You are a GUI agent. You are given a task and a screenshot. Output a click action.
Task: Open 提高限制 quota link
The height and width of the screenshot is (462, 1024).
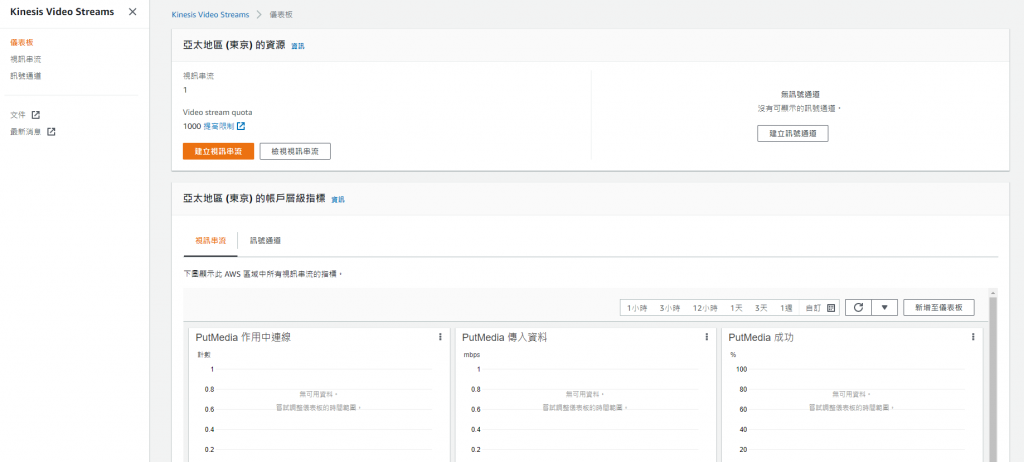pyautogui.click(x=219, y=126)
